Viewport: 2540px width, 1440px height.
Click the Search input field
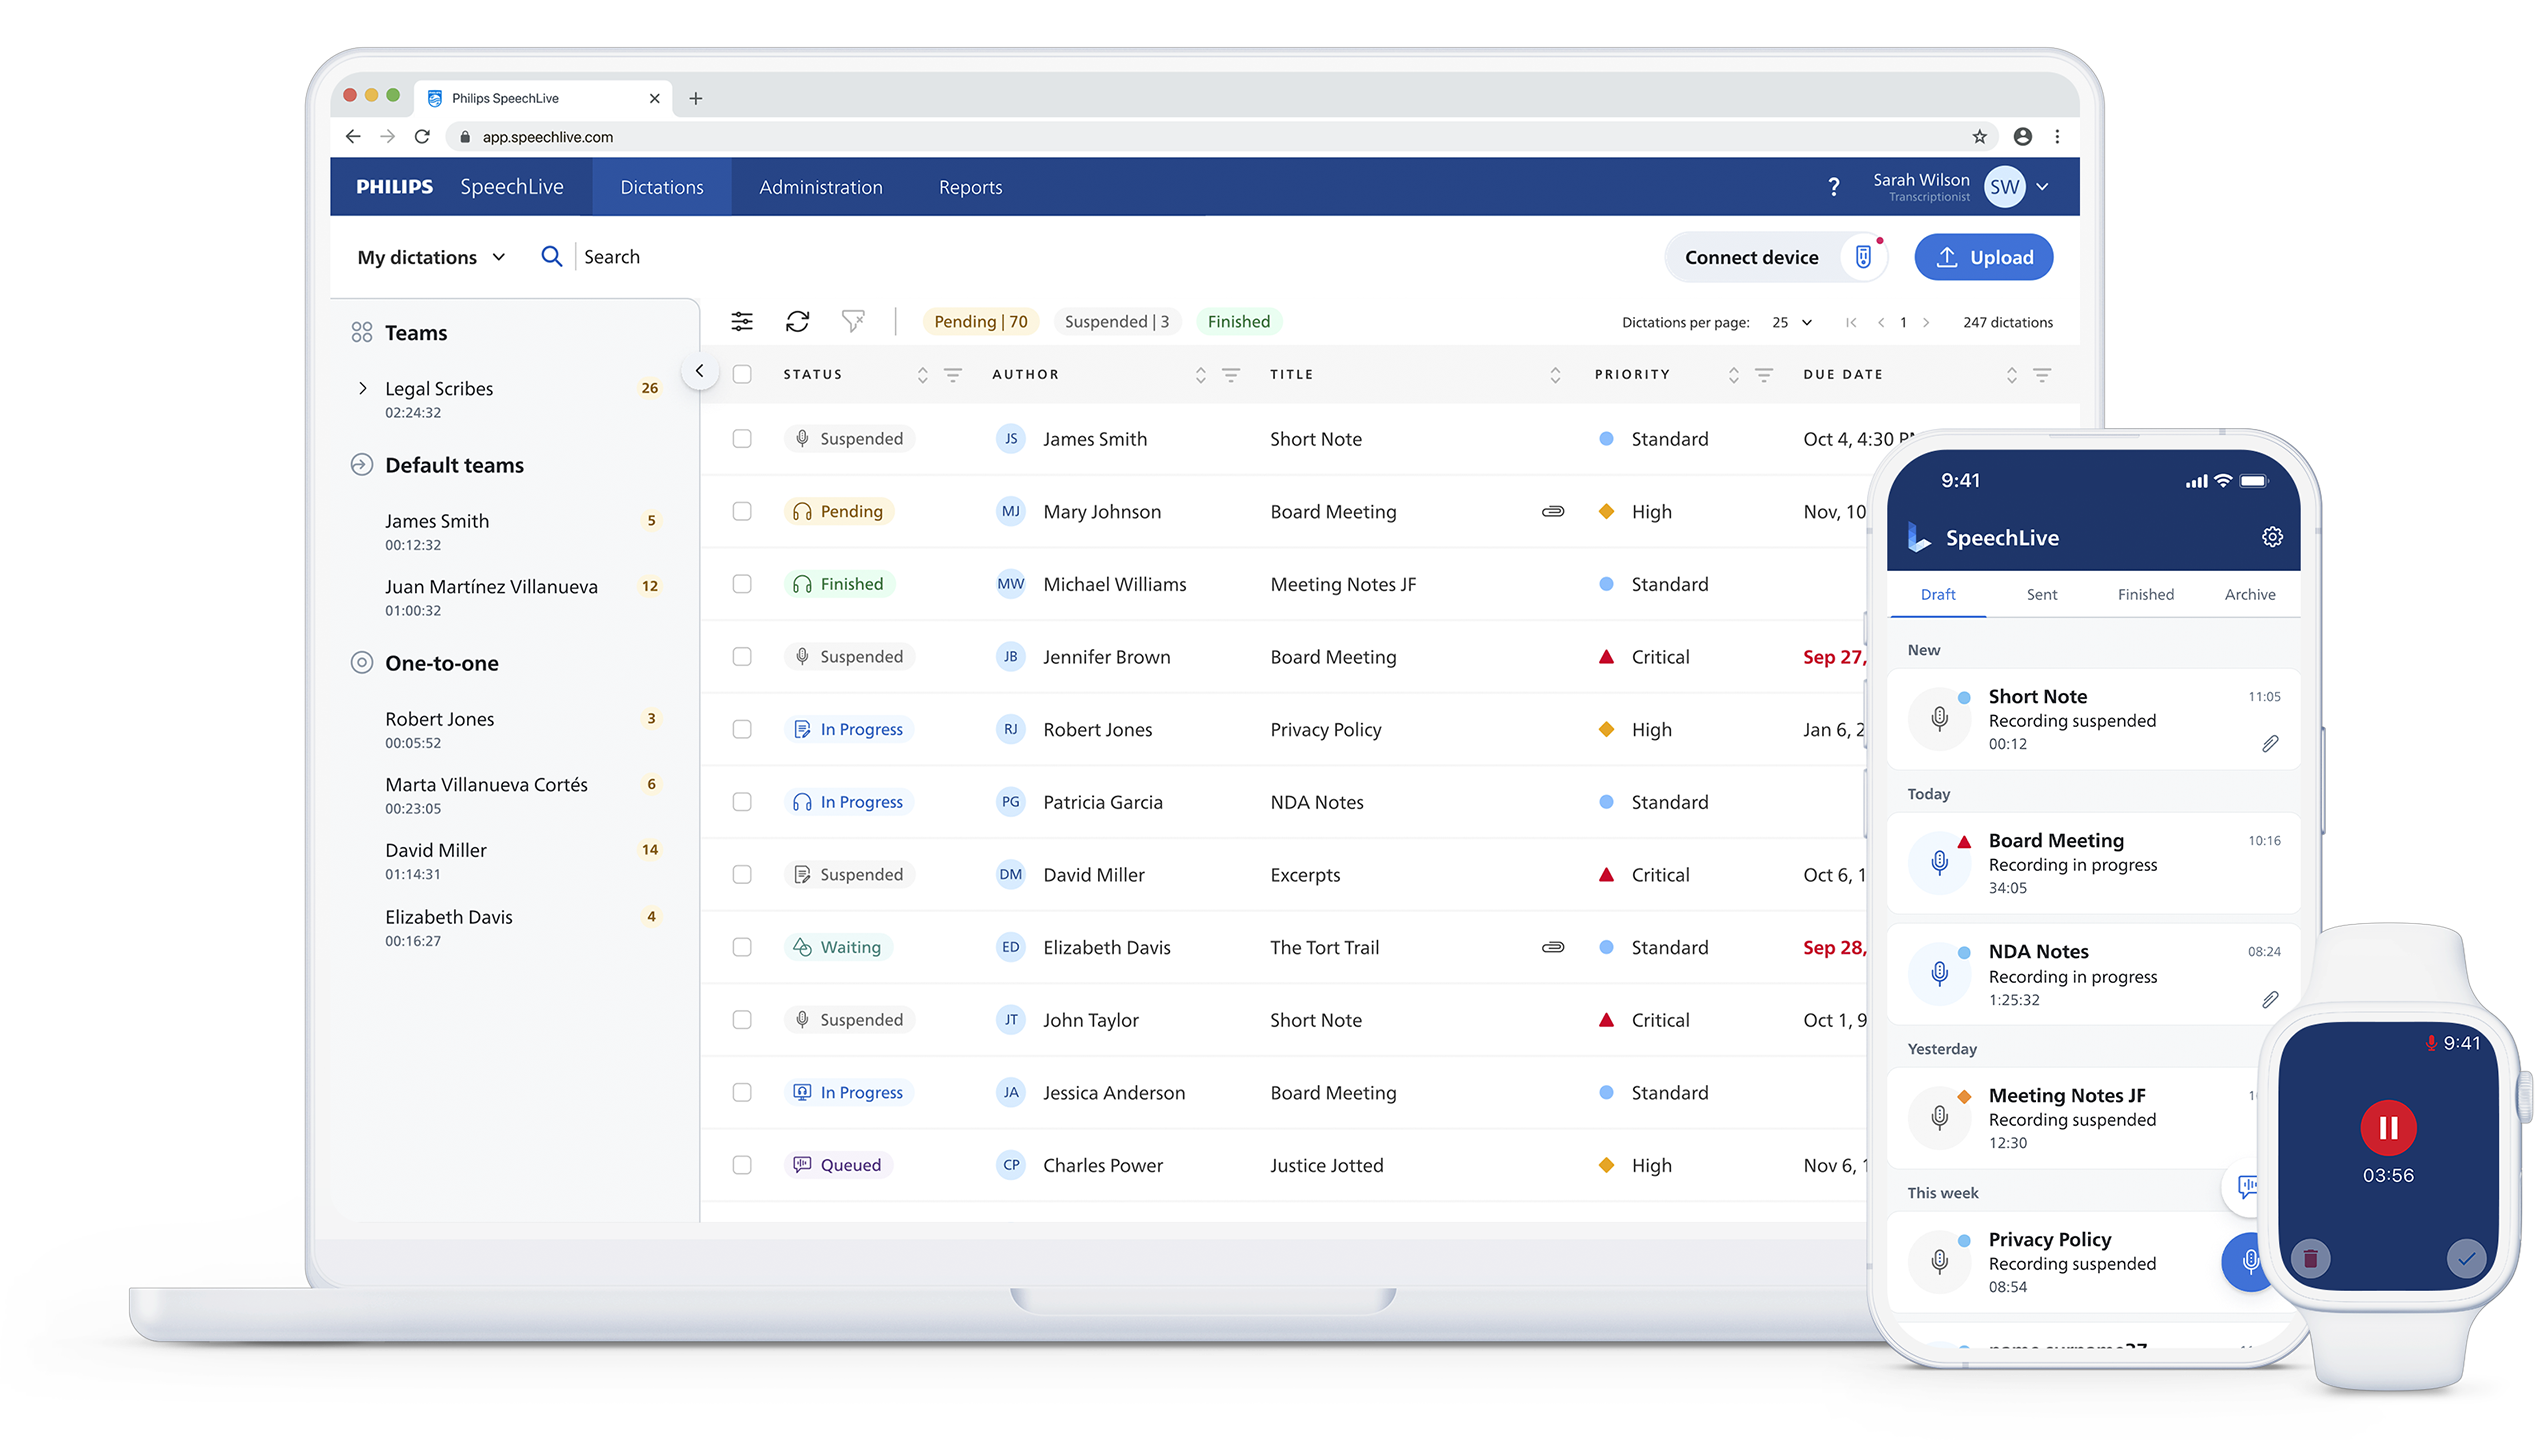pyautogui.click(x=612, y=257)
